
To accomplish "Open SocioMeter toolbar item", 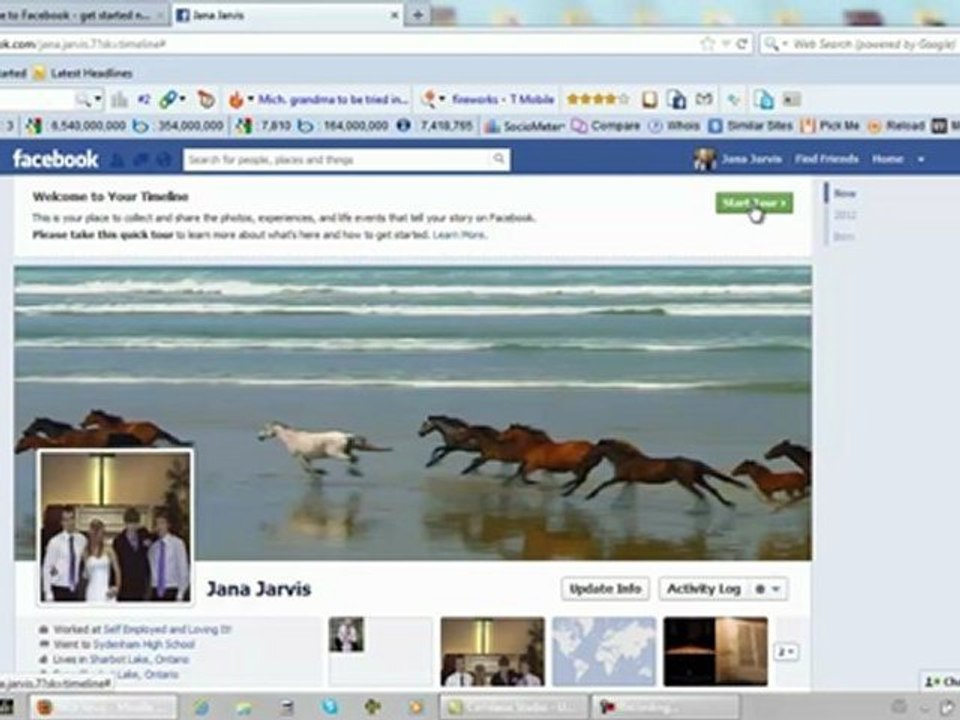I will [x=525, y=126].
